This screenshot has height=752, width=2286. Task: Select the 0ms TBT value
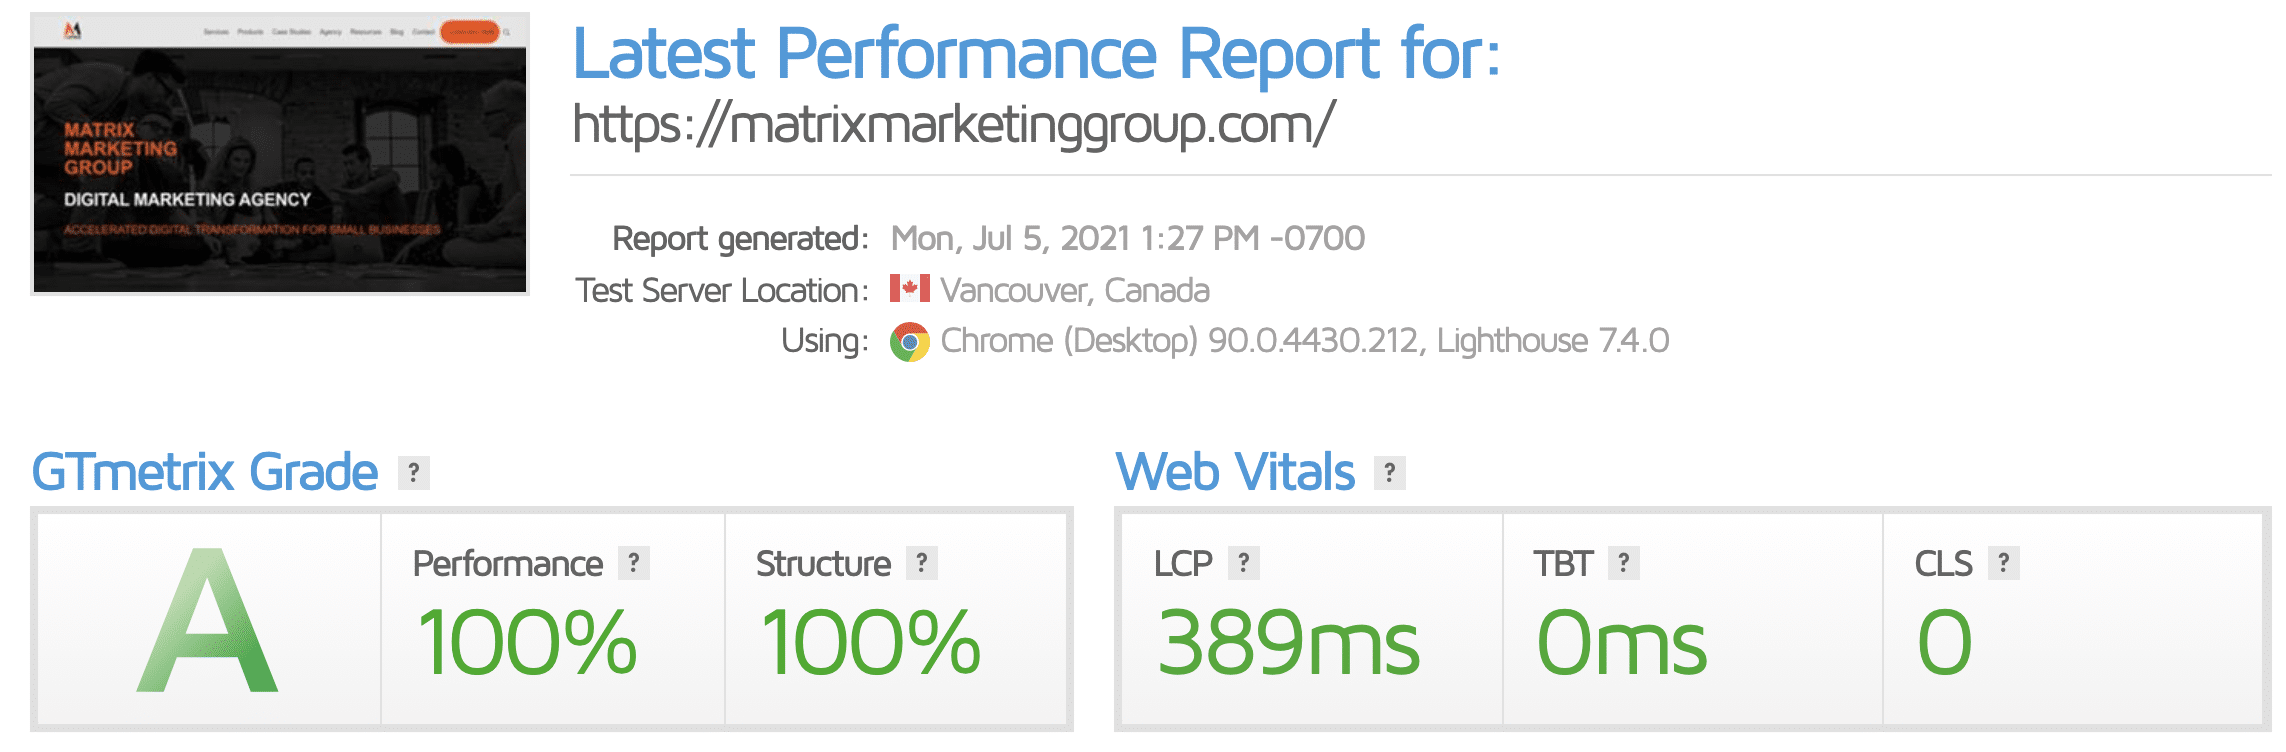coord(1622,643)
